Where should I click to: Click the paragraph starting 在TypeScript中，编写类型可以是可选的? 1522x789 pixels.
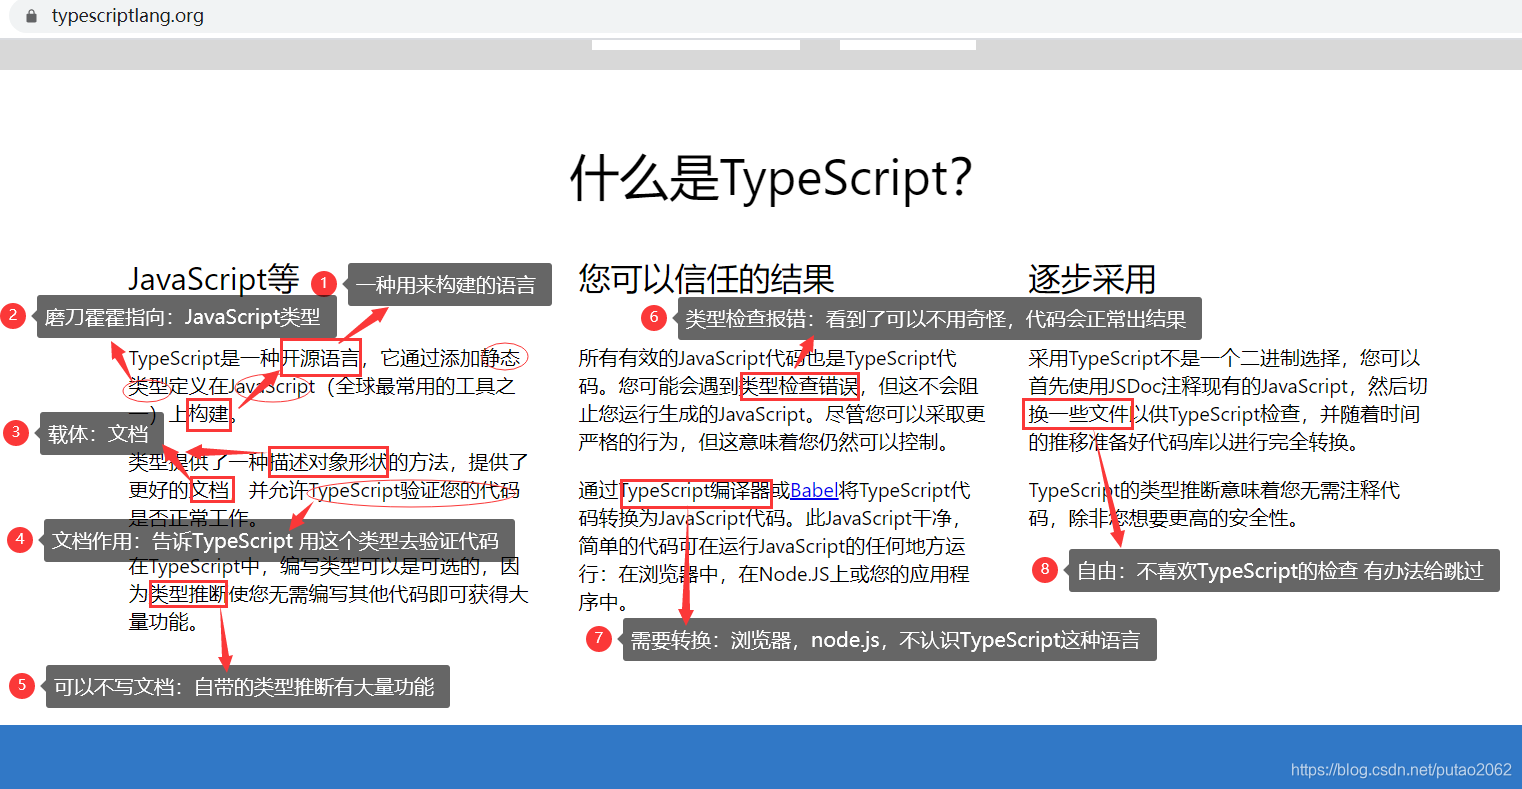tap(328, 594)
